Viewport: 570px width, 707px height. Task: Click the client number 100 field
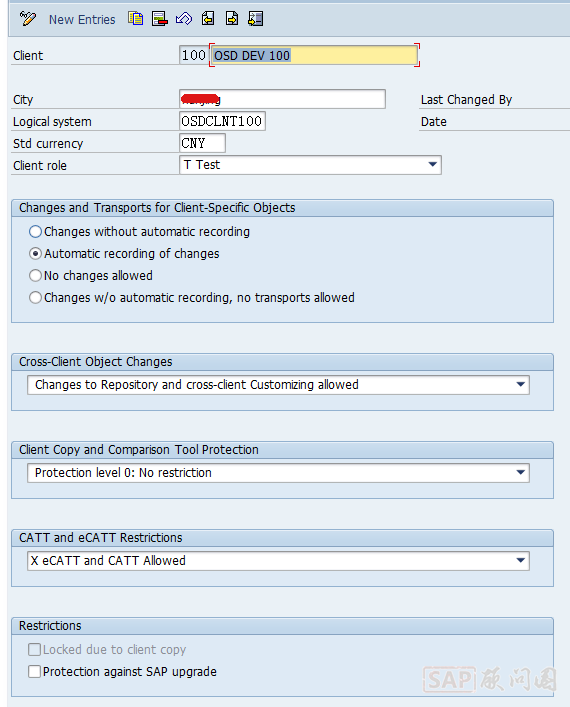coord(193,55)
